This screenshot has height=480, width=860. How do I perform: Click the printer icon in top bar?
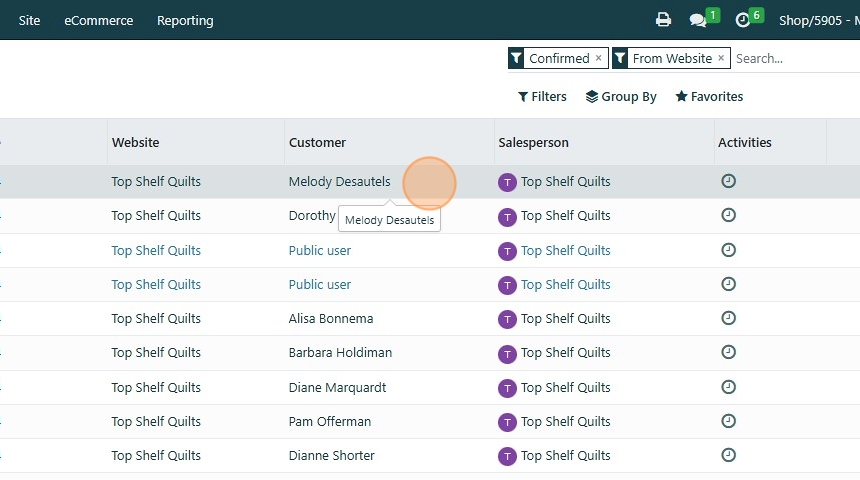[x=663, y=20]
